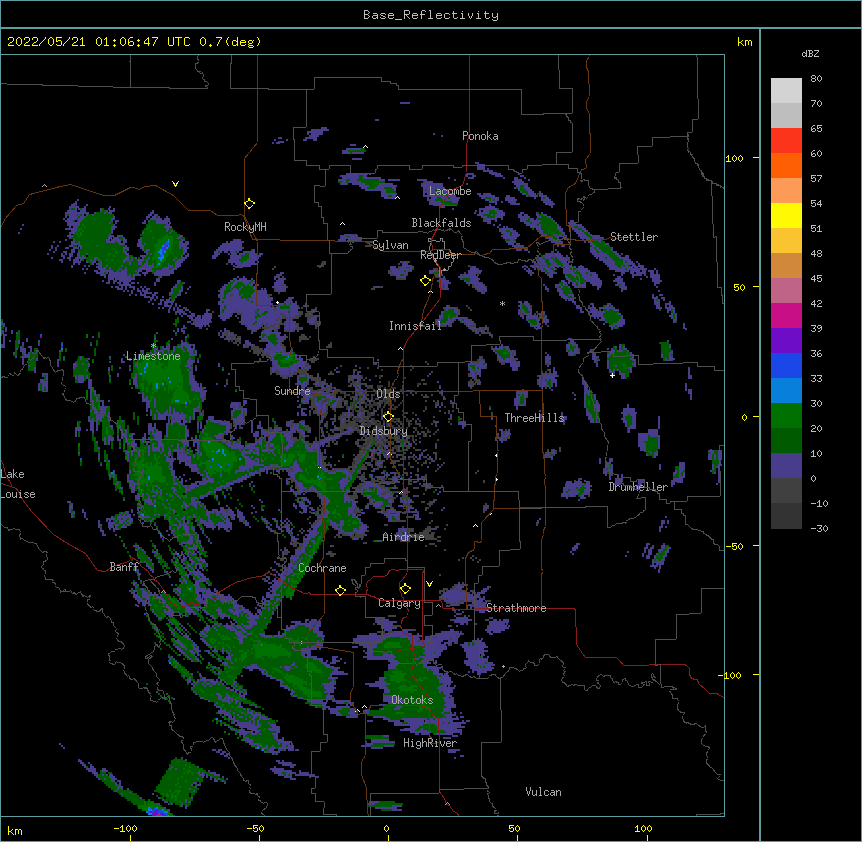
Task: Pick the slate purple 10 dBZ legend swatch
Action: (x=786, y=466)
